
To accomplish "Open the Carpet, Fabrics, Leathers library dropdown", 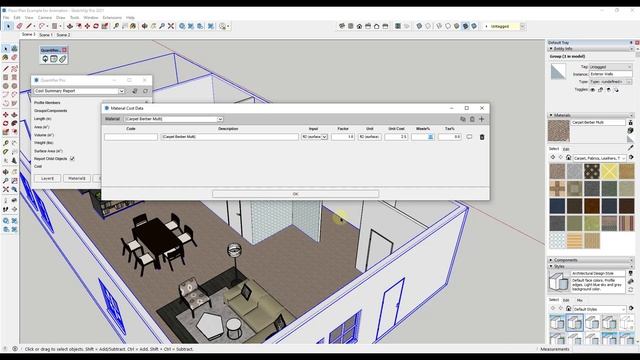I will click(600, 158).
